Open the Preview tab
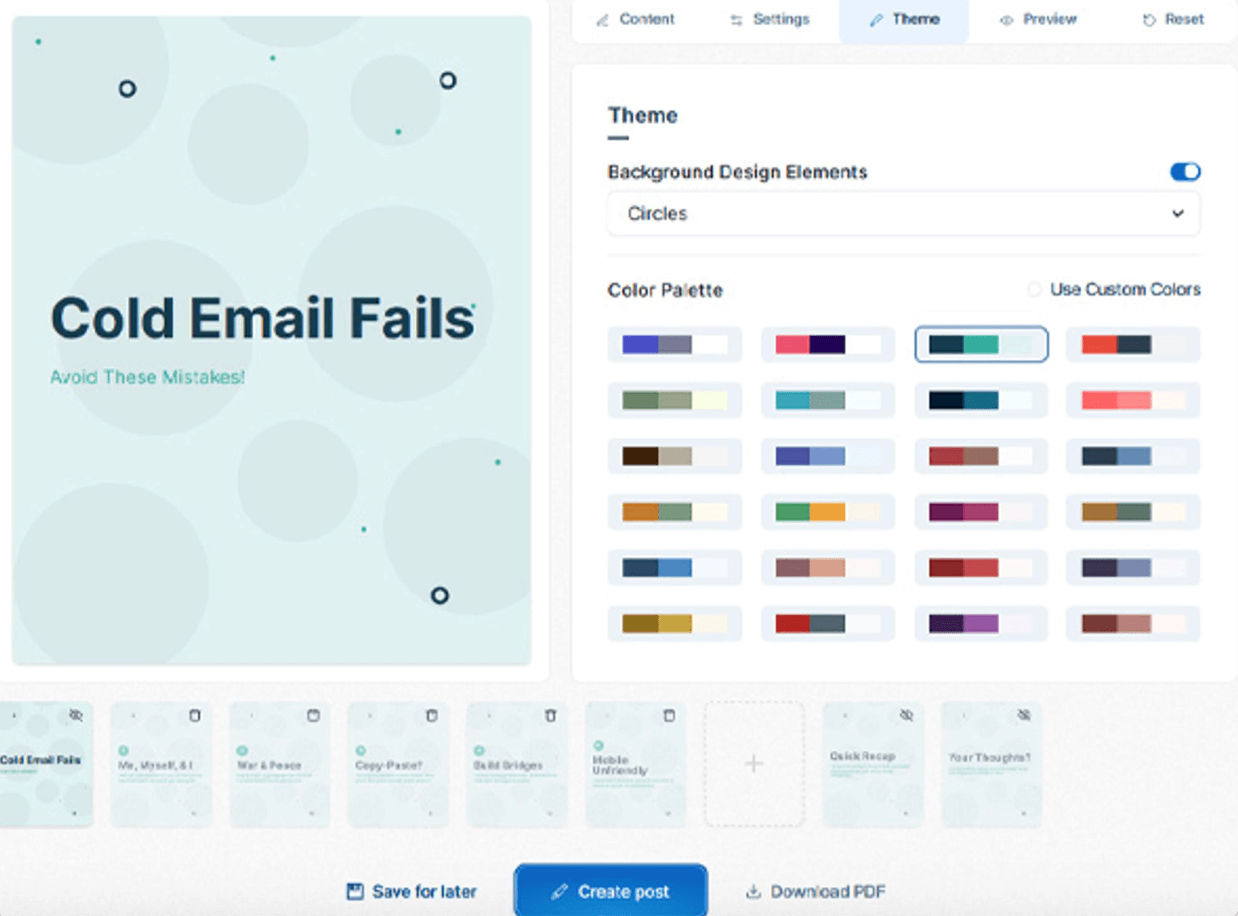Viewport: 1238px width, 916px height. pos(1038,20)
